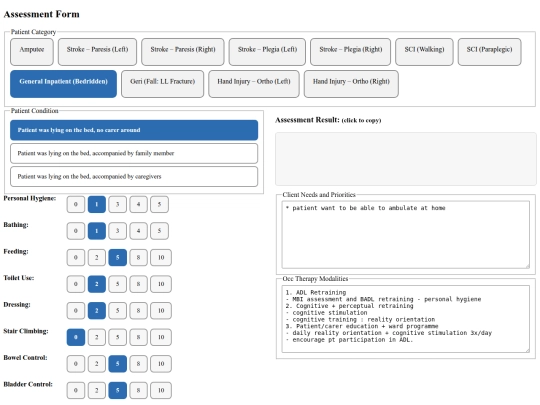The image size is (540, 405).
Task: Set Dressing score to 2
Action: click(97, 311)
